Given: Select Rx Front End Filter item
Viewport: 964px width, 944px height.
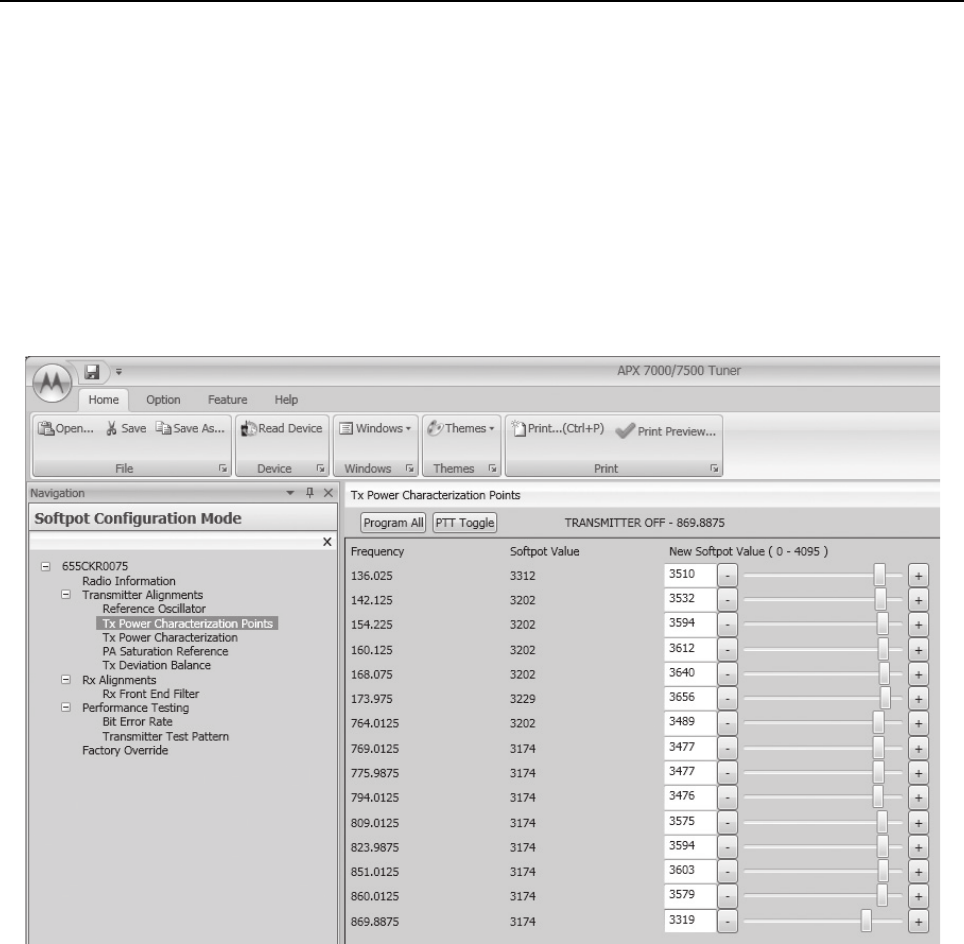Looking at the screenshot, I should click(151, 694).
